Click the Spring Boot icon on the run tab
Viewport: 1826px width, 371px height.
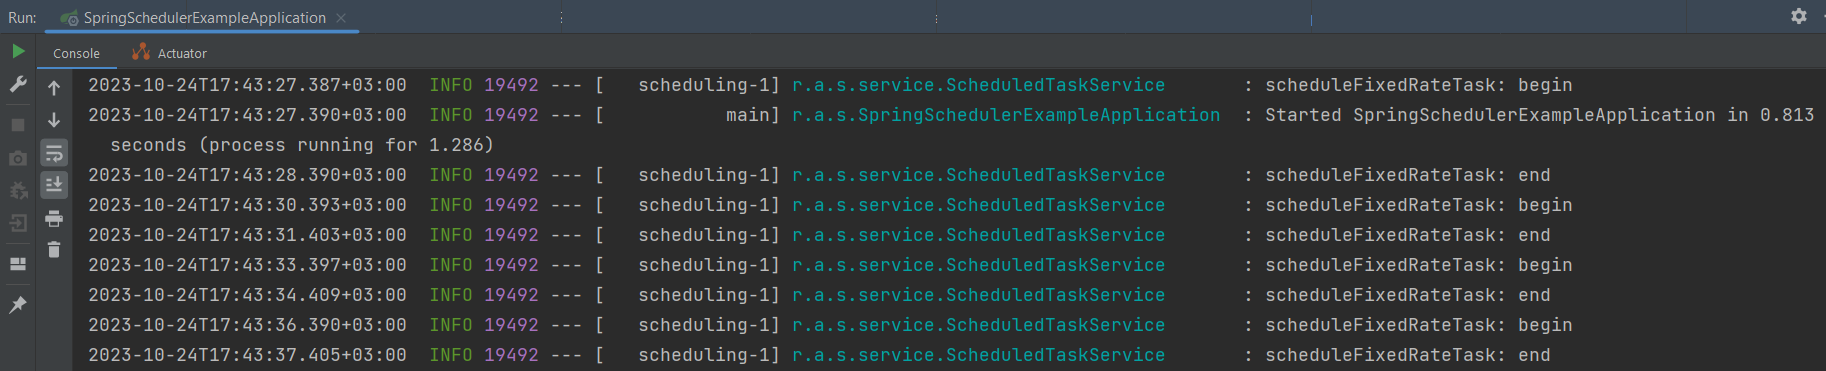point(69,18)
